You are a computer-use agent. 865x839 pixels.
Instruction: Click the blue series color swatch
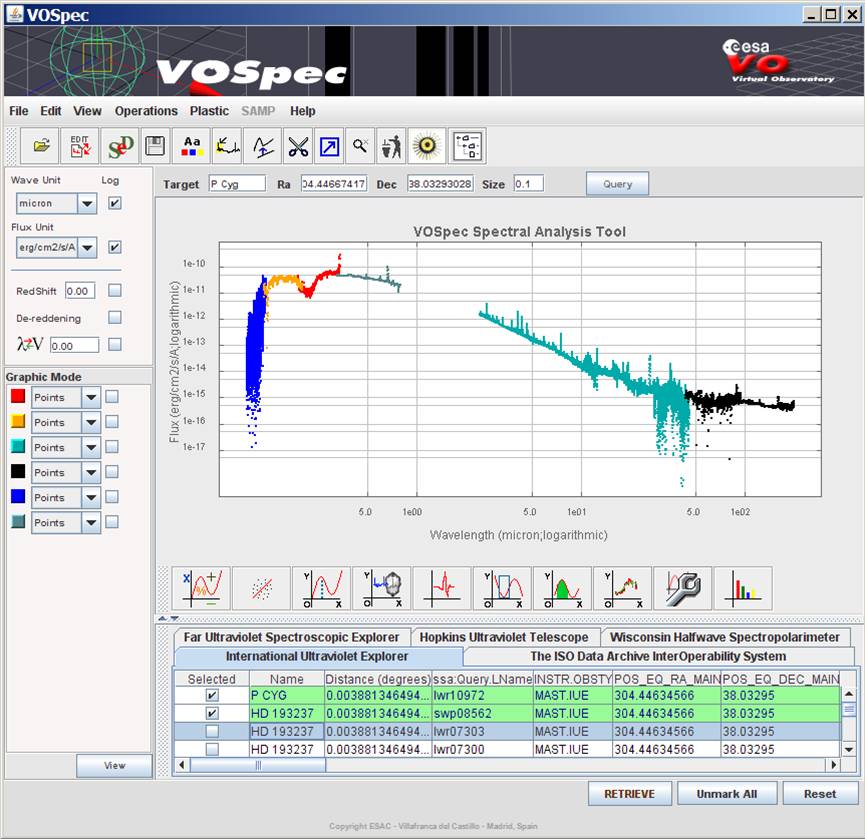point(18,496)
